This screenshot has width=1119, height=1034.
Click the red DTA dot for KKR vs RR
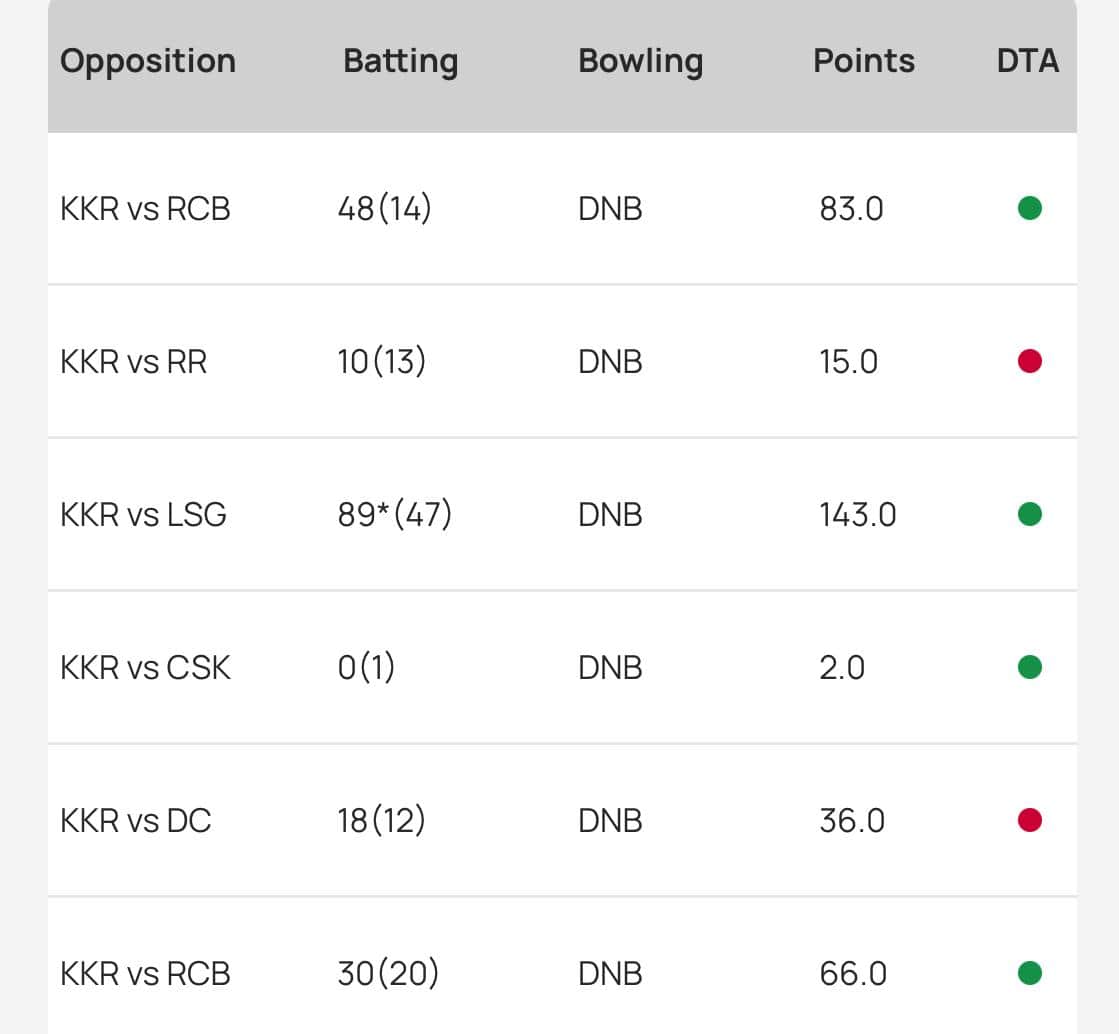1029,361
